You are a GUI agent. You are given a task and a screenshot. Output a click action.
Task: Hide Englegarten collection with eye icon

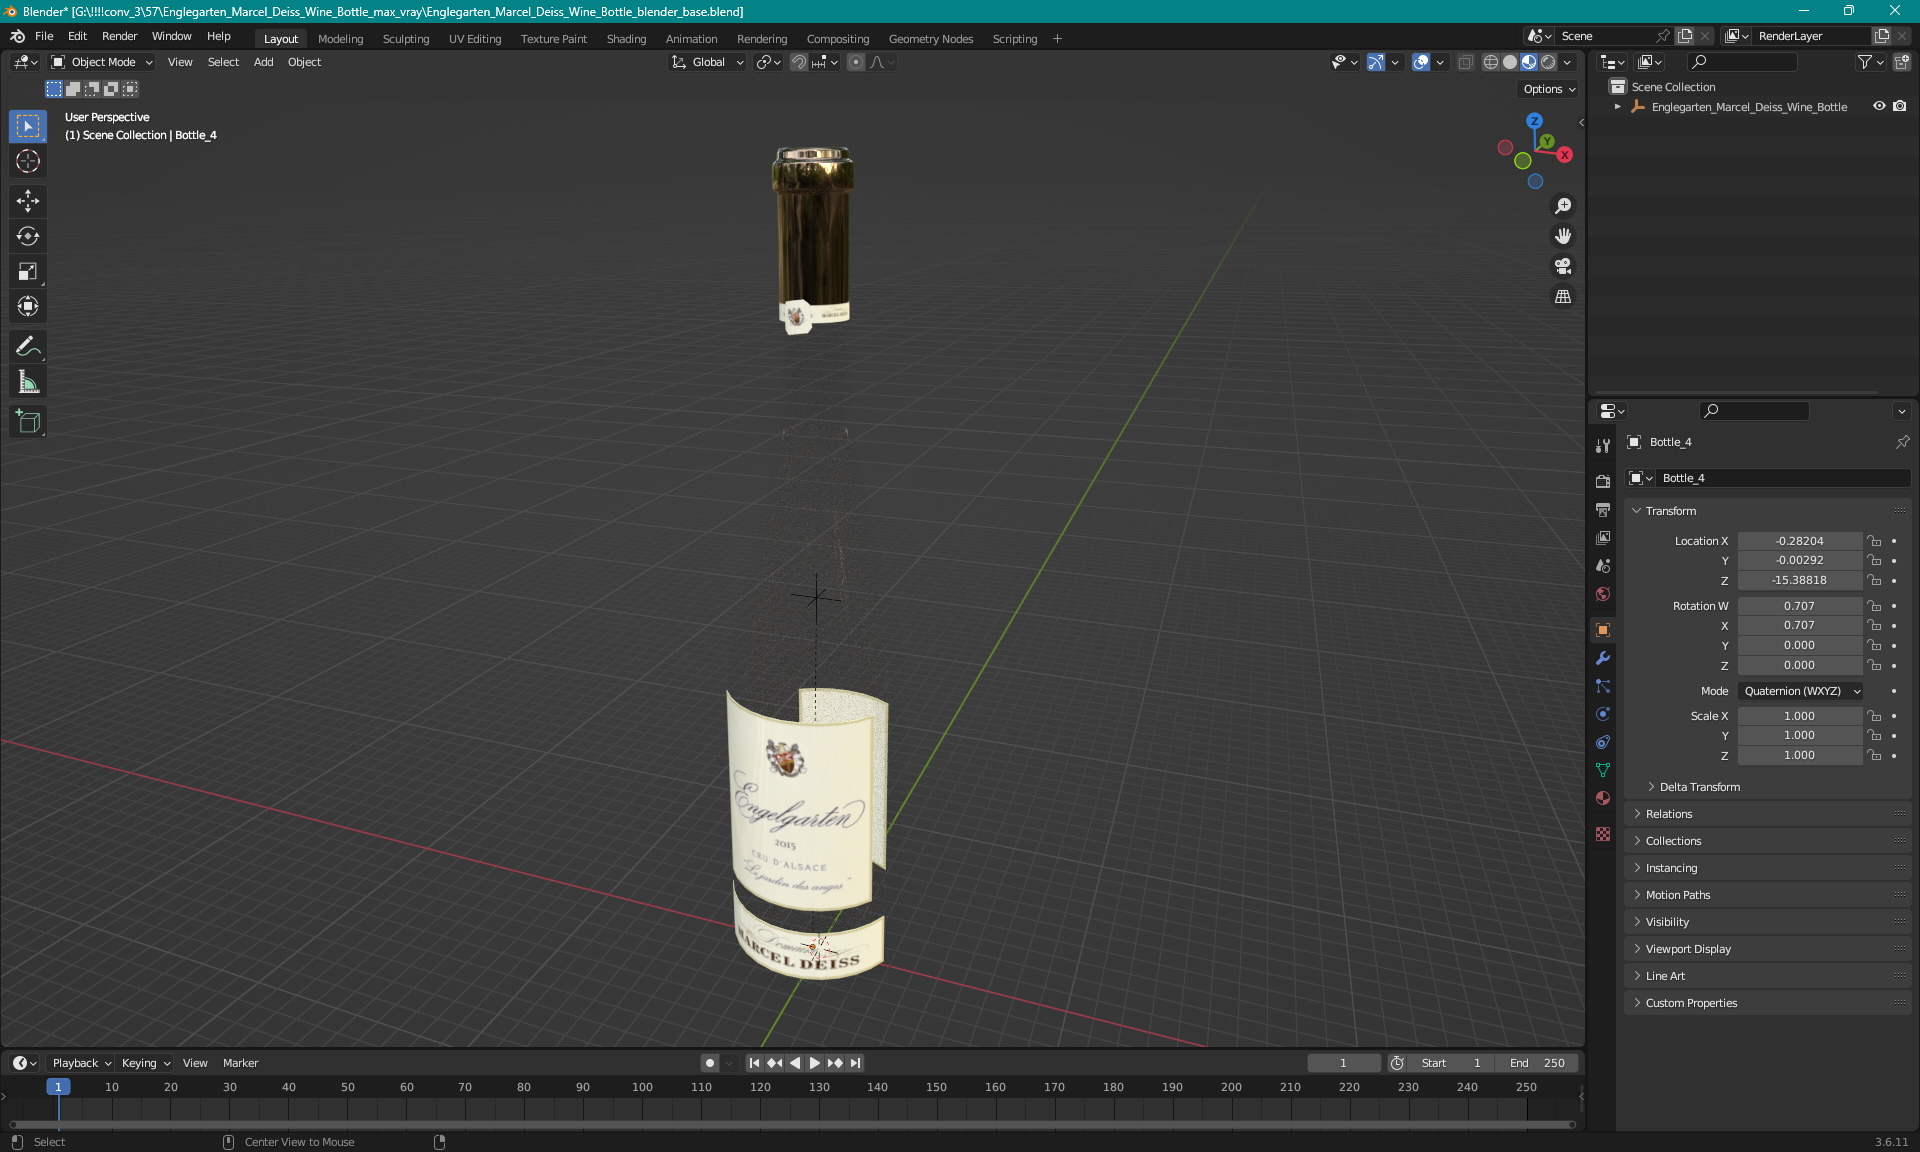(x=1879, y=106)
